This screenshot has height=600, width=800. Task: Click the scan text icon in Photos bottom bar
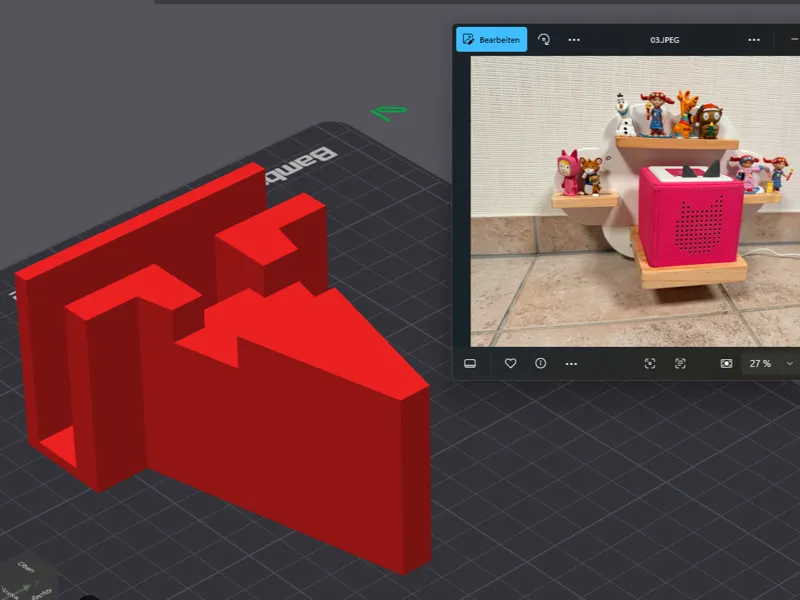(x=680, y=363)
